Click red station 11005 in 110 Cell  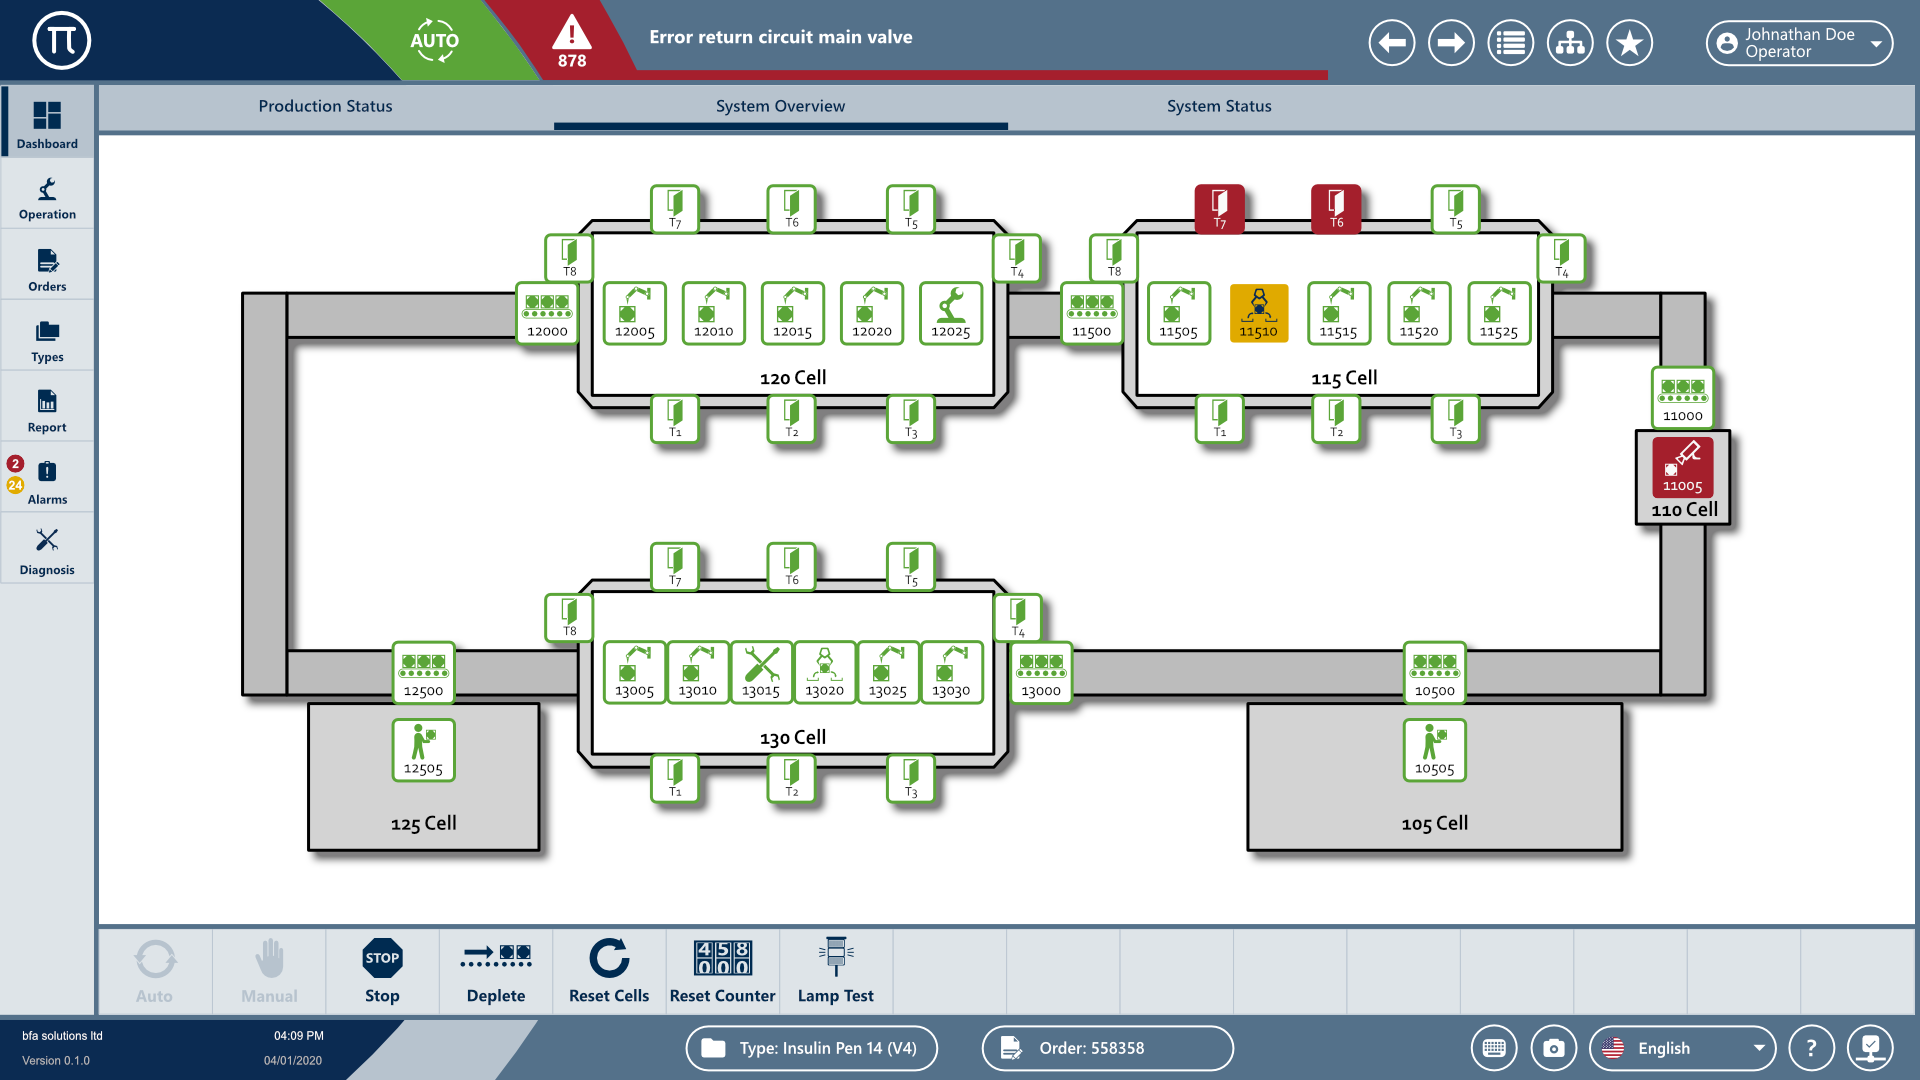pos(1682,467)
